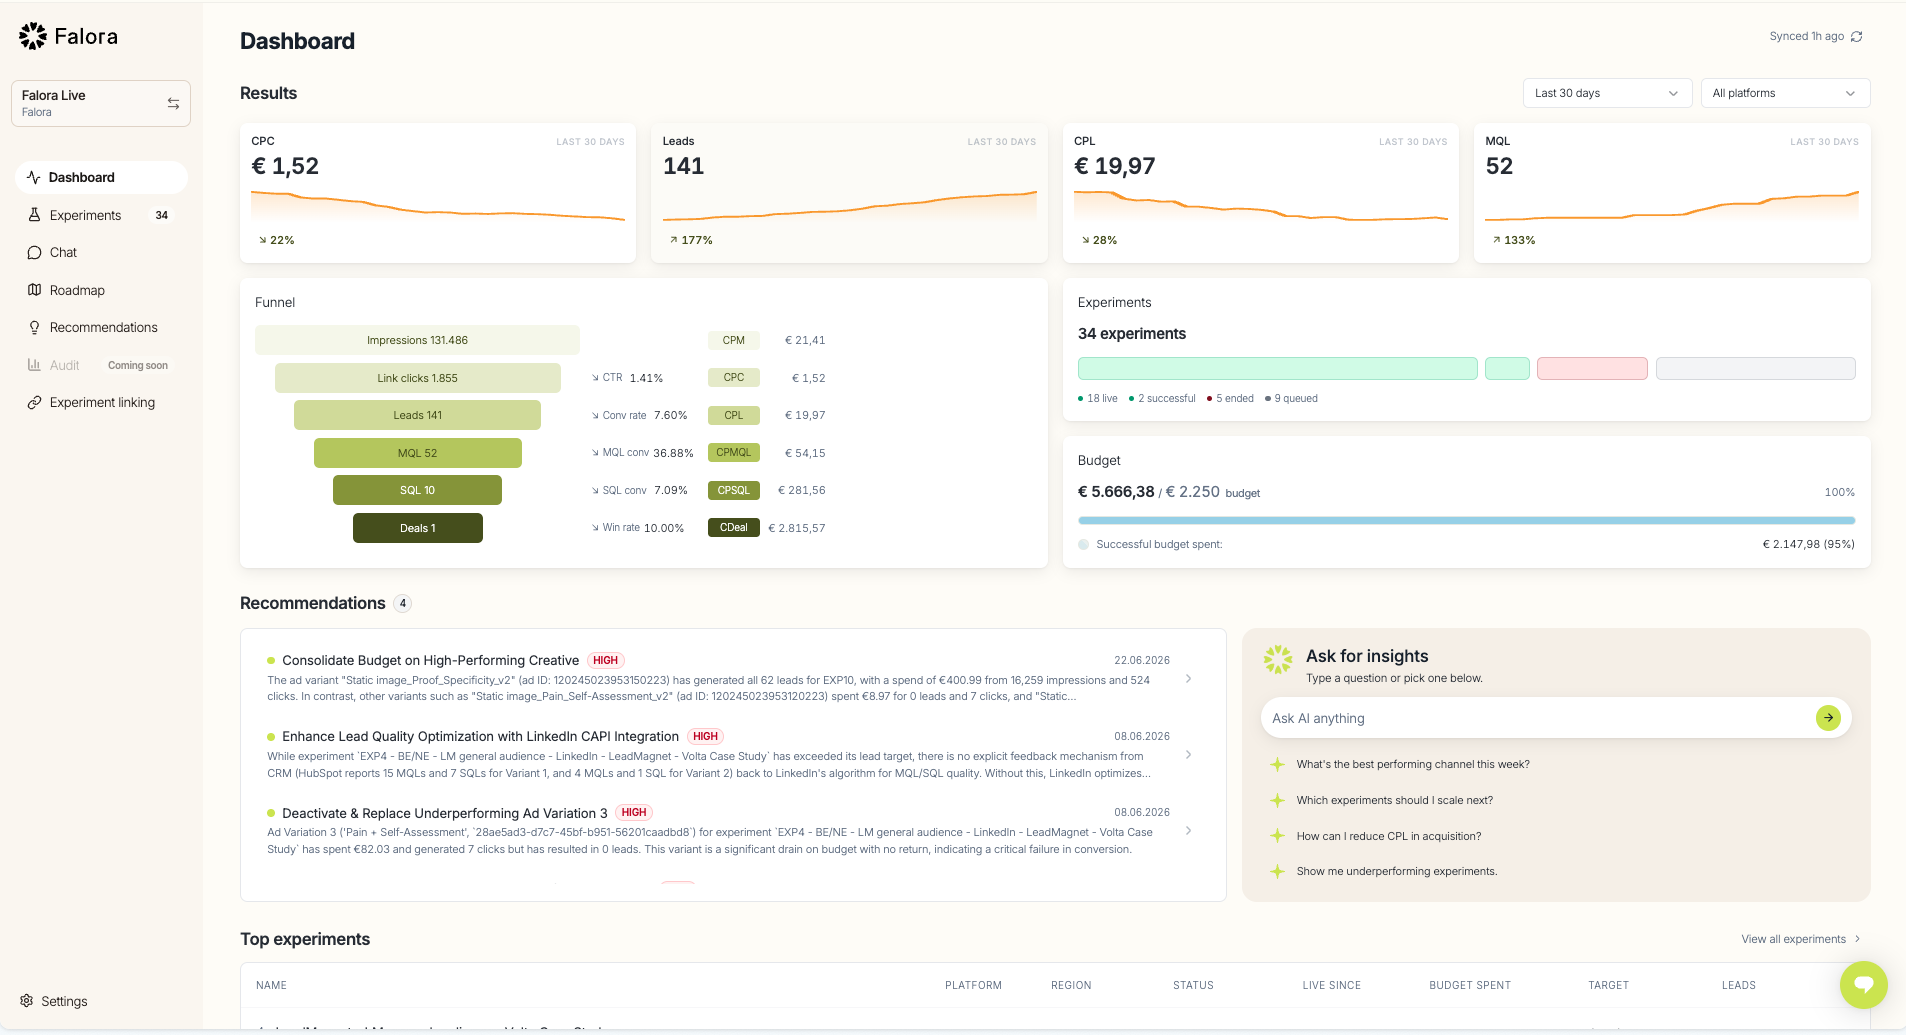The height and width of the screenshot is (1035, 1906).
Task: Click the Recommendations count badge 4
Action: pos(403,603)
